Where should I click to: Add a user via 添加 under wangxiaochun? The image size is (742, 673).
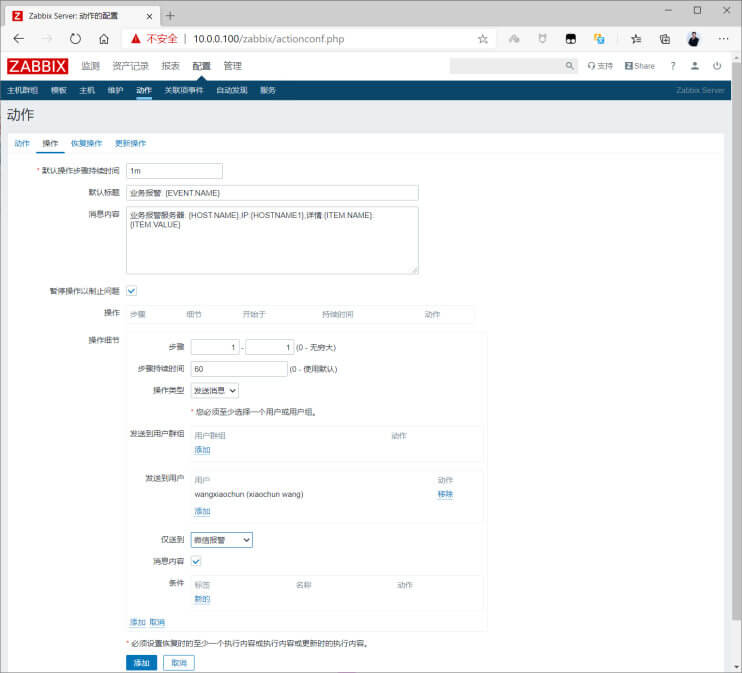tap(202, 511)
